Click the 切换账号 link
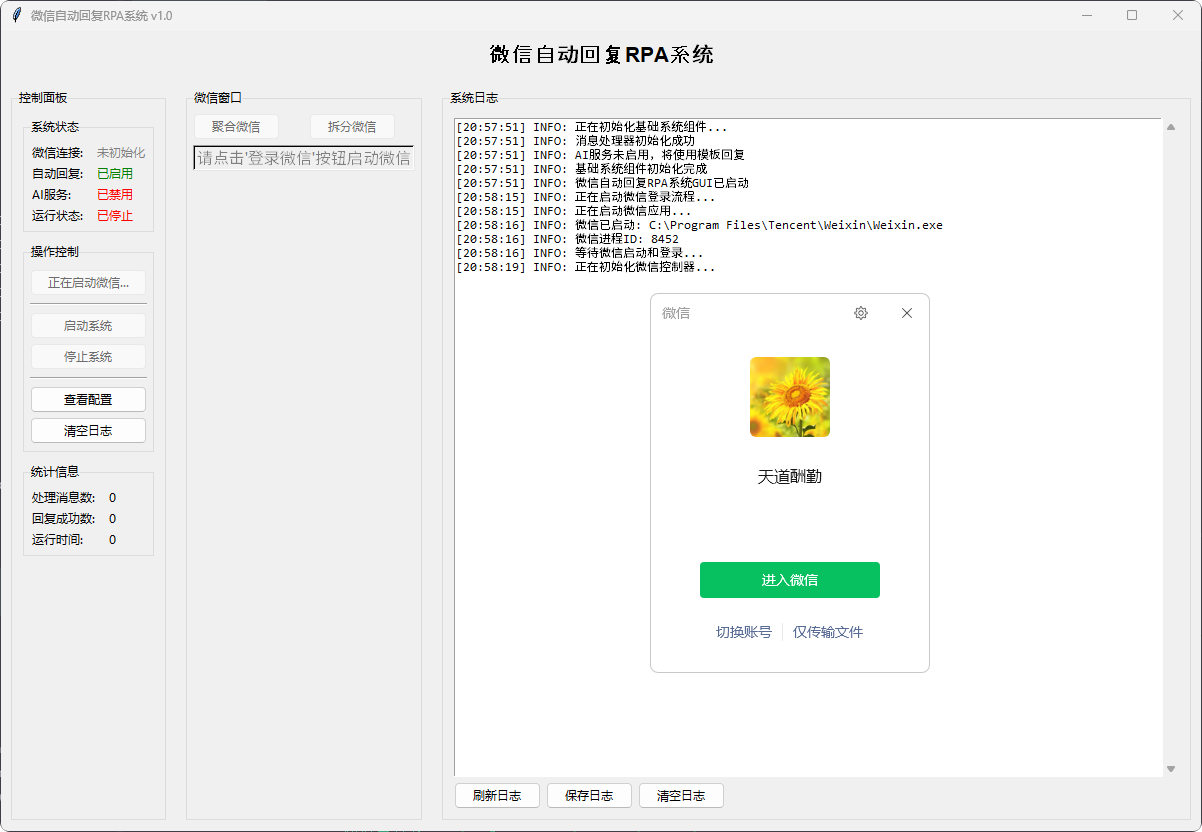The height and width of the screenshot is (832, 1202). (744, 632)
